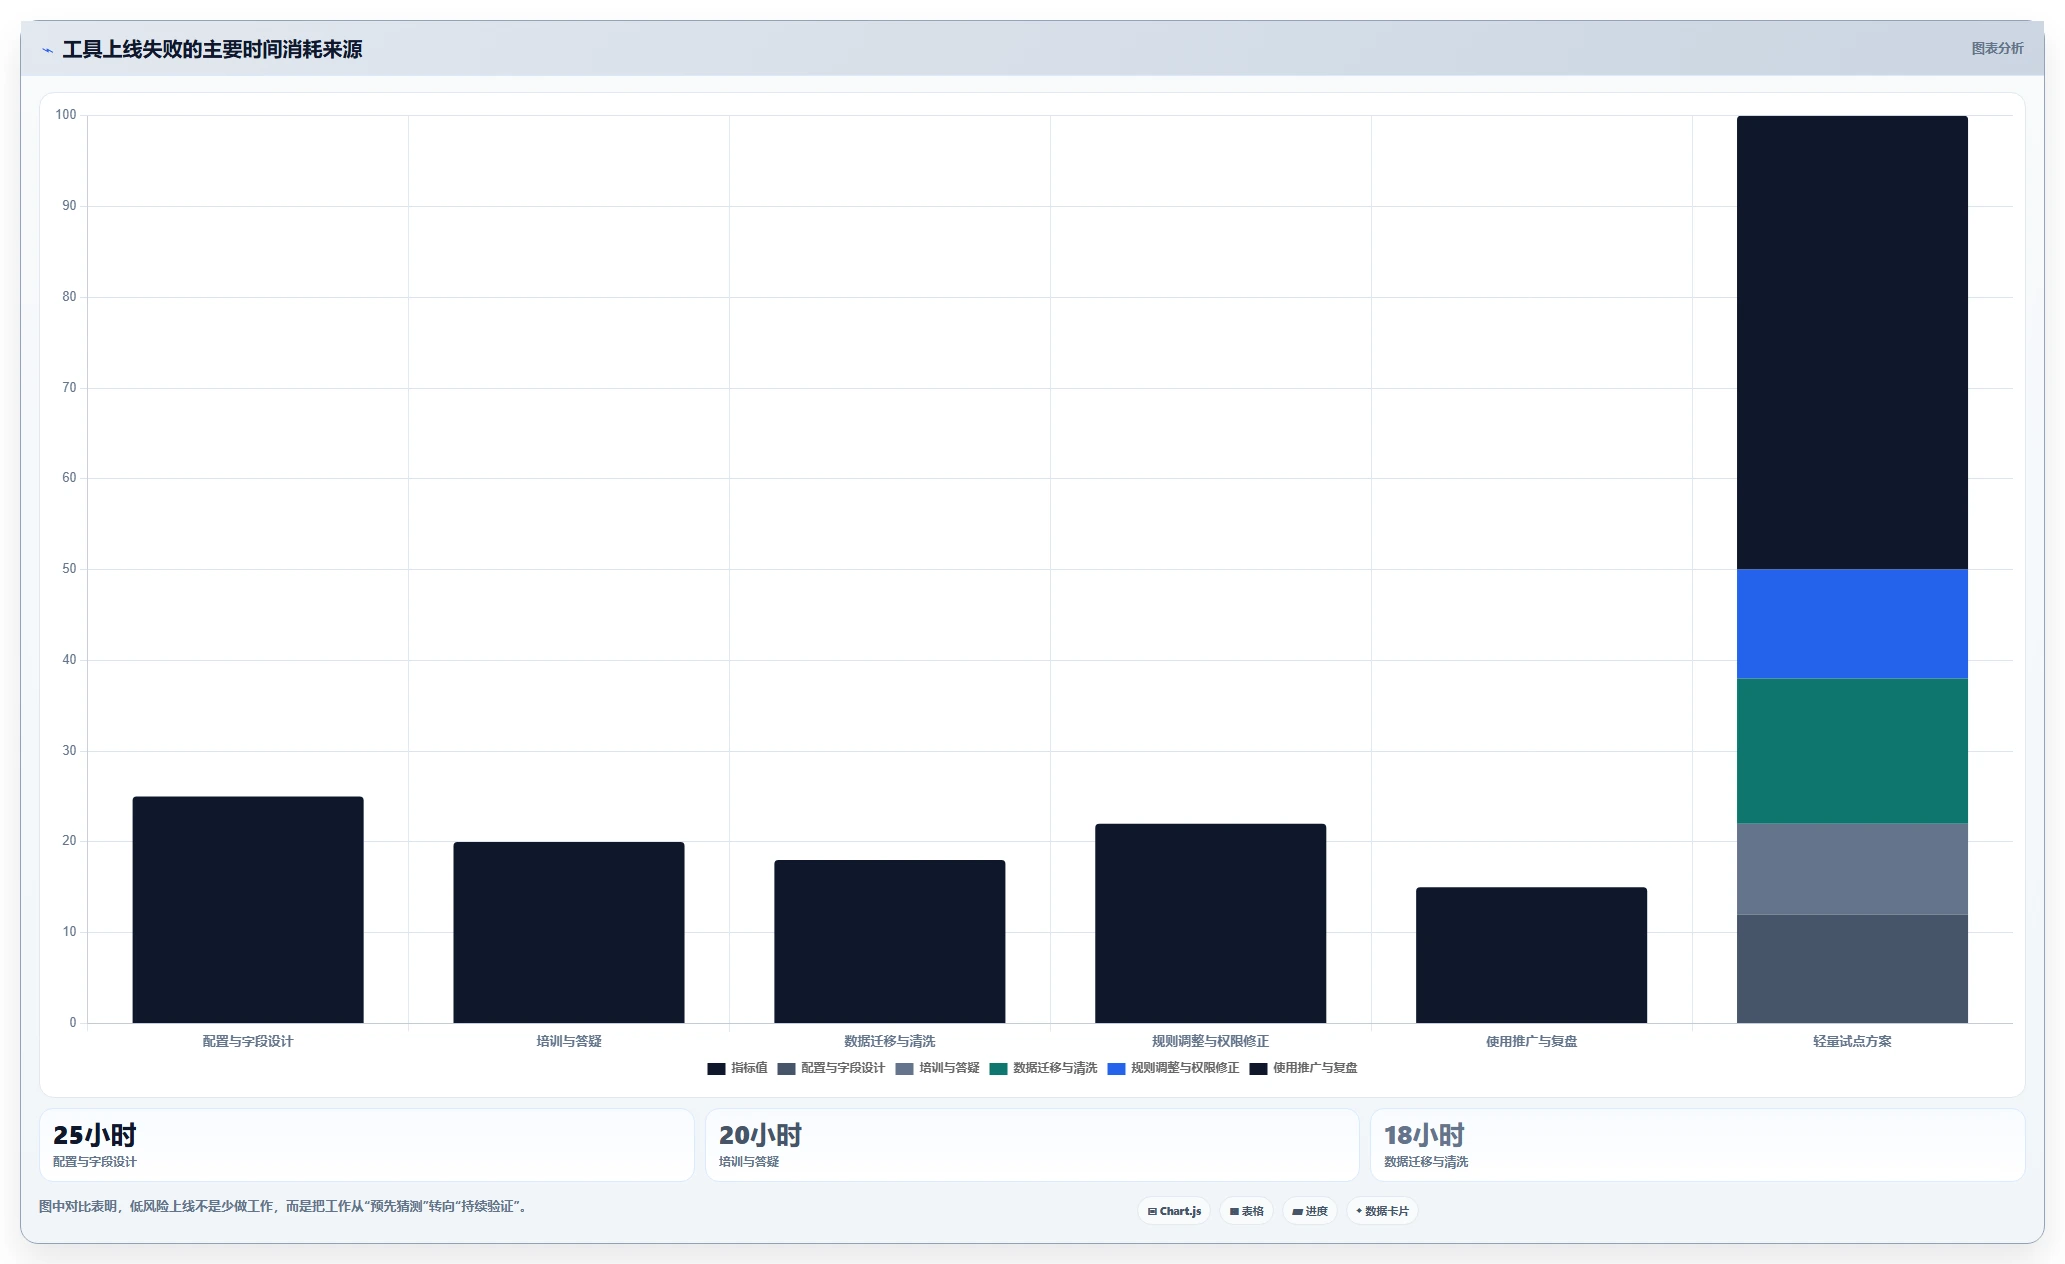Click the Chart.js chip
This screenshot has height=1264, width=2065.
tap(1174, 1211)
